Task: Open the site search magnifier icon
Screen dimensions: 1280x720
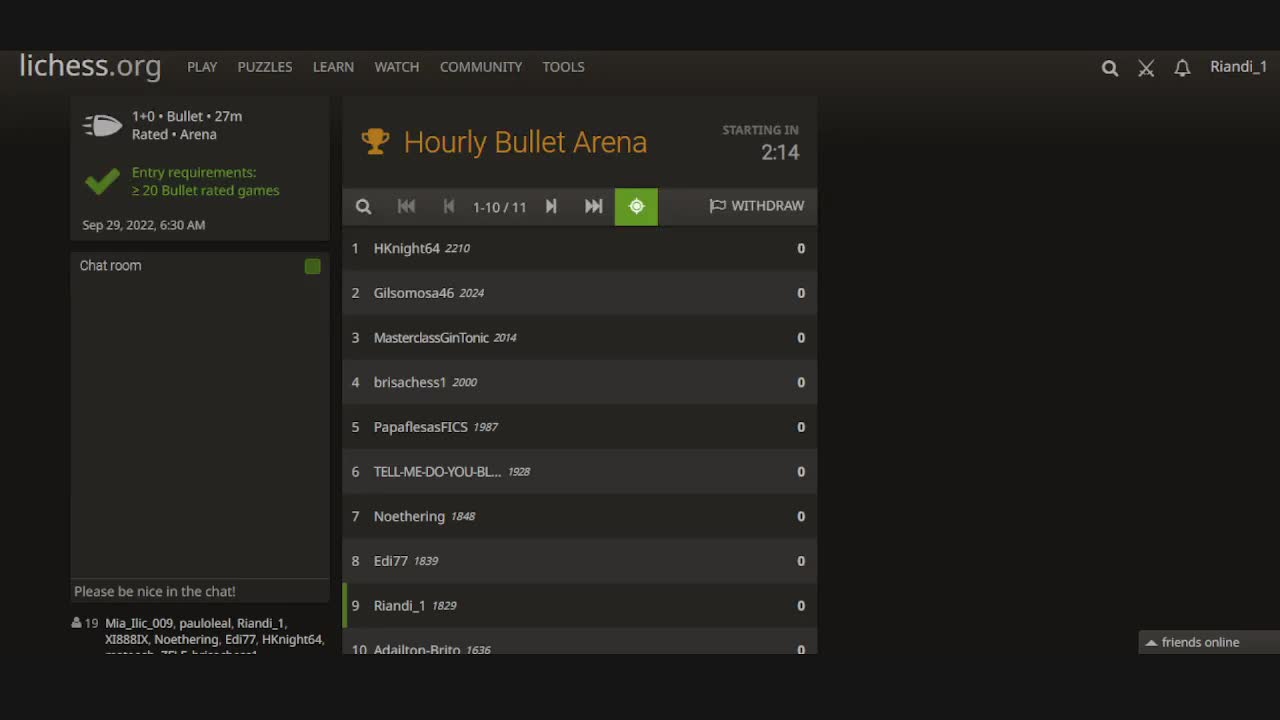Action: pyautogui.click(x=1110, y=68)
